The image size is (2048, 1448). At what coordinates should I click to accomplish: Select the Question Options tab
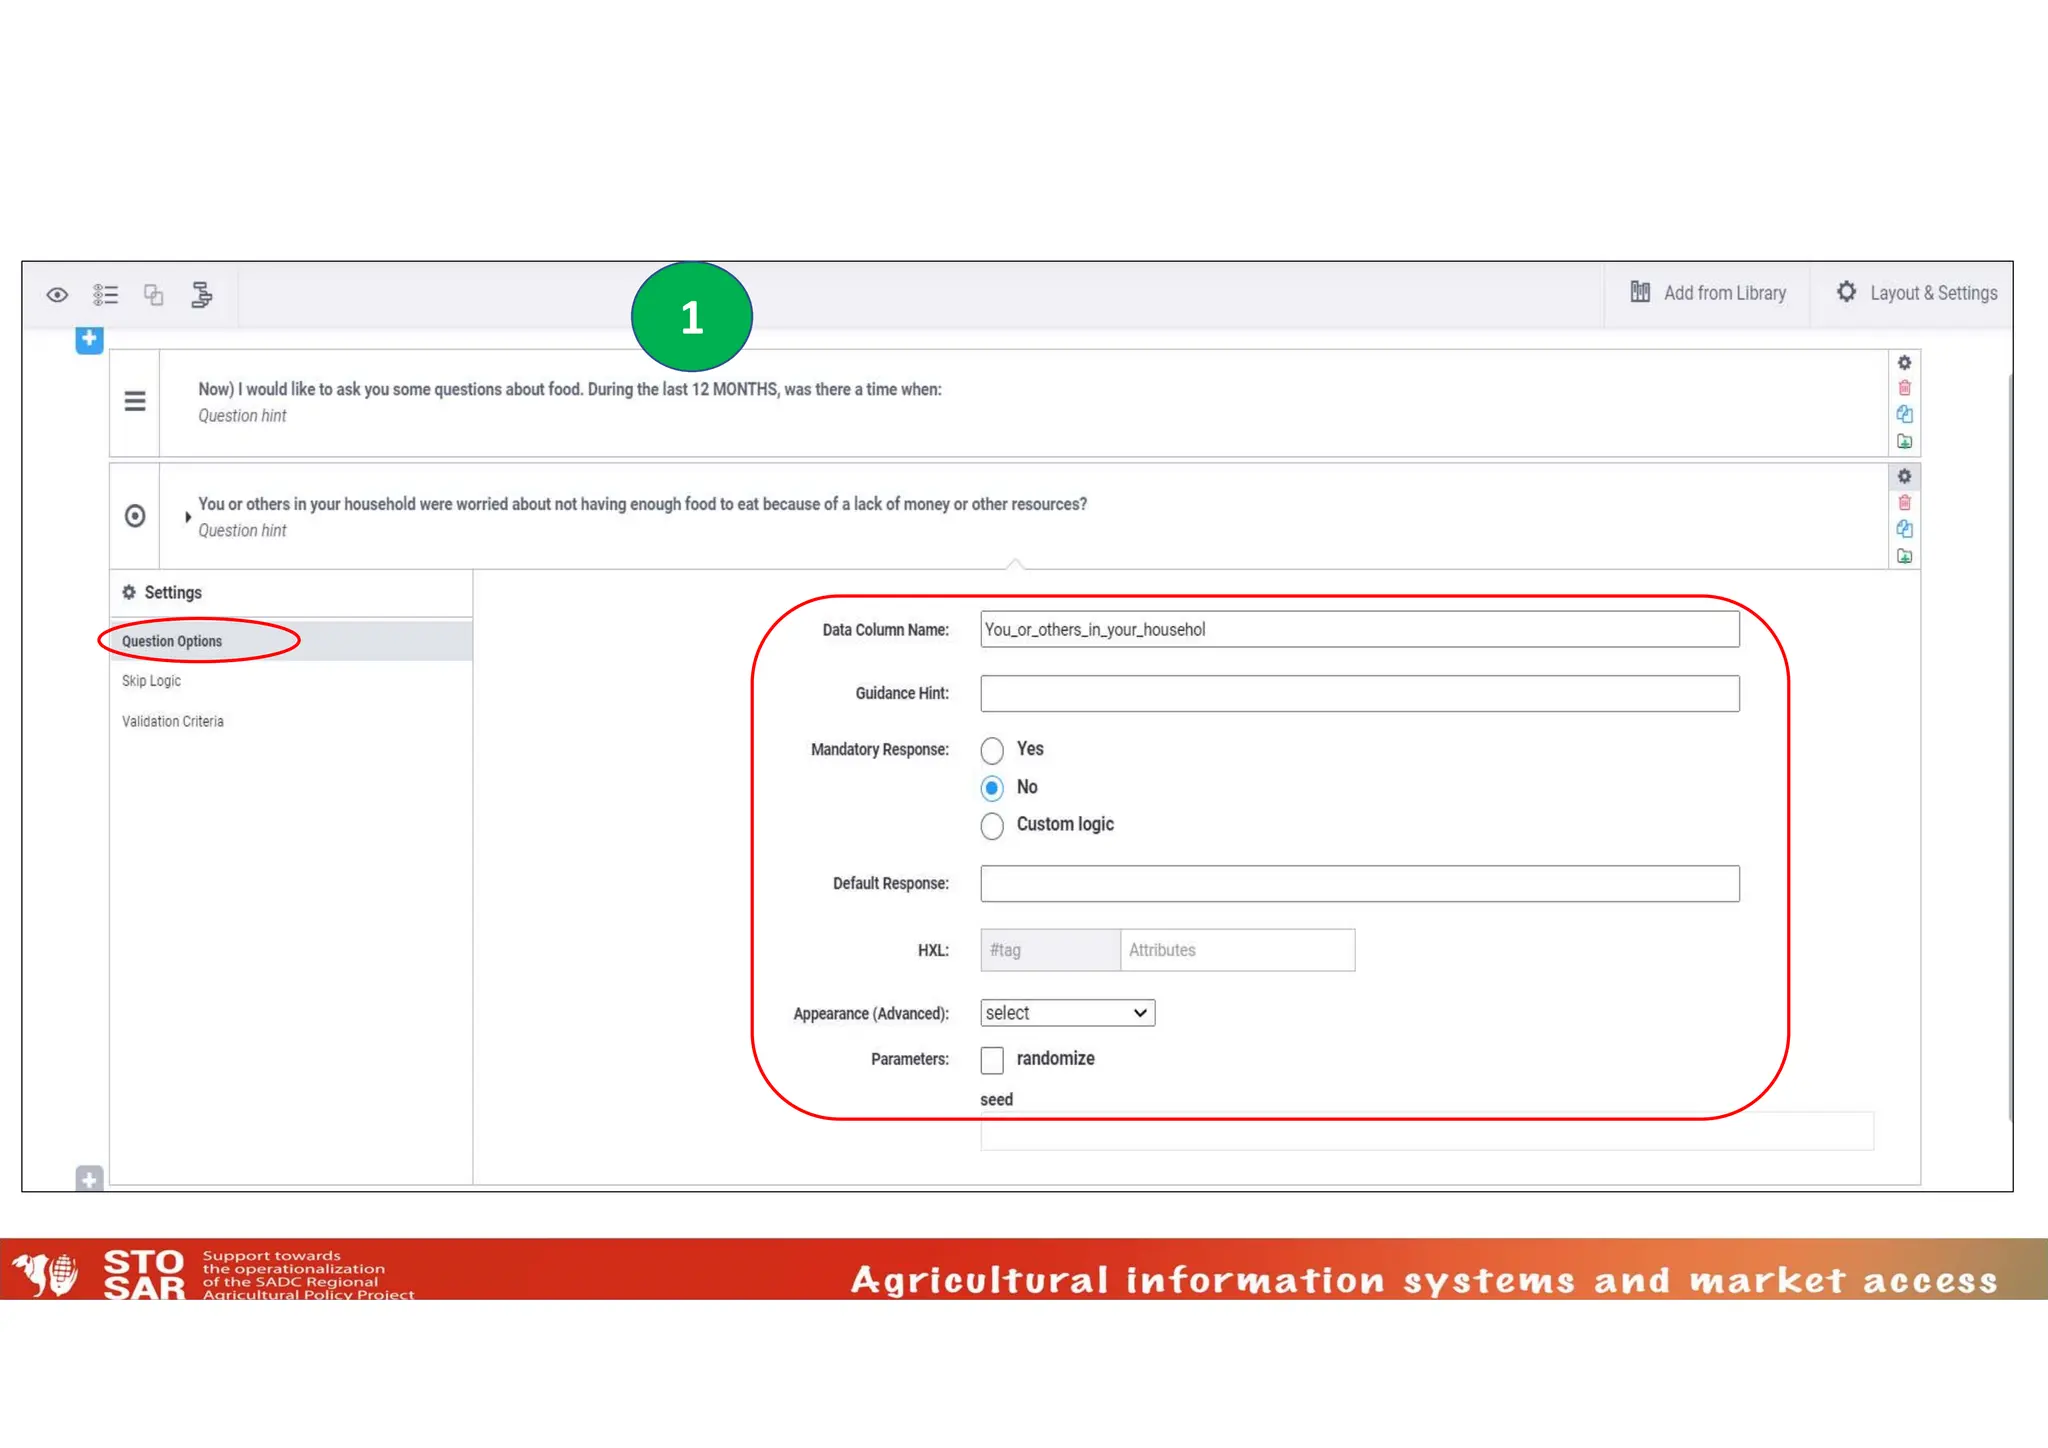click(x=172, y=642)
